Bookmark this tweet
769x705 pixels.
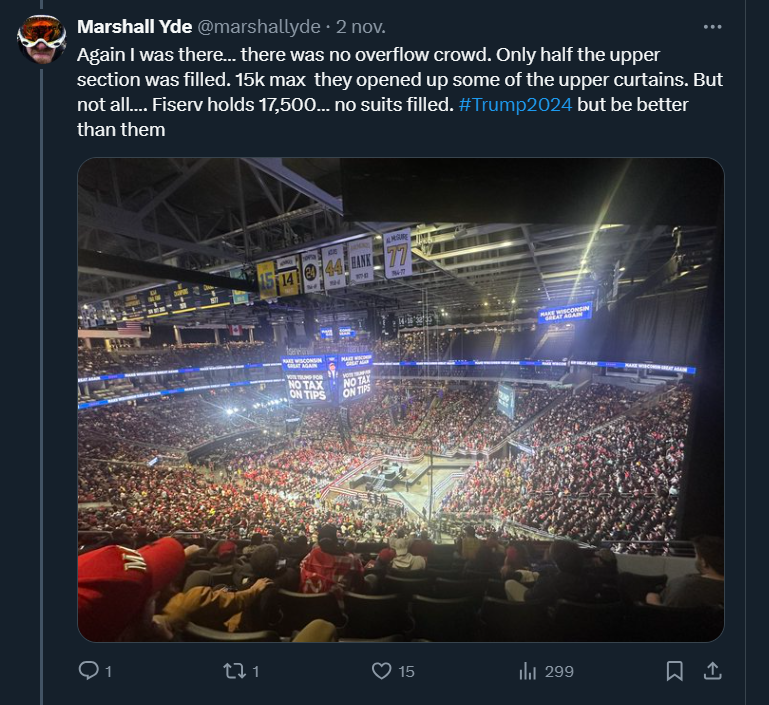674,671
